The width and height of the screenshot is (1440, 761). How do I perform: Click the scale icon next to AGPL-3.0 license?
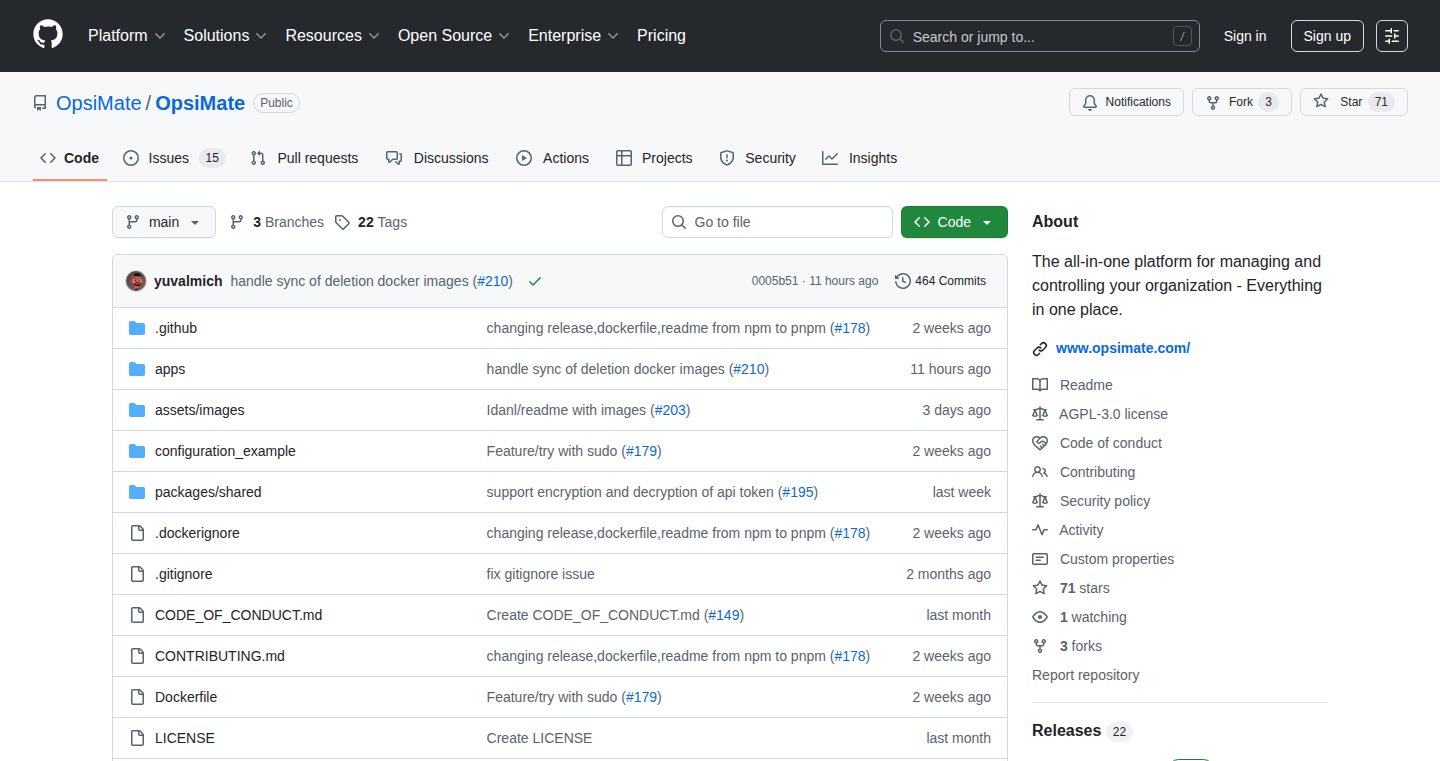[x=1040, y=414]
